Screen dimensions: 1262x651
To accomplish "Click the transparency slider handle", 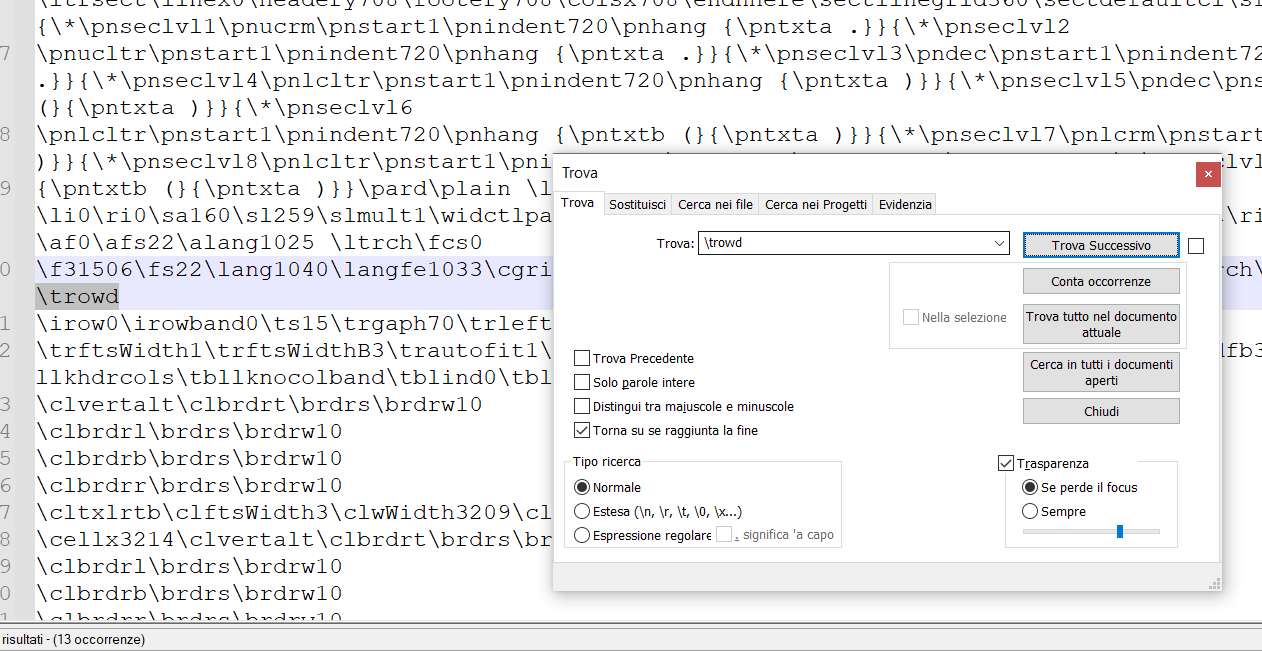I will [x=1120, y=531].
